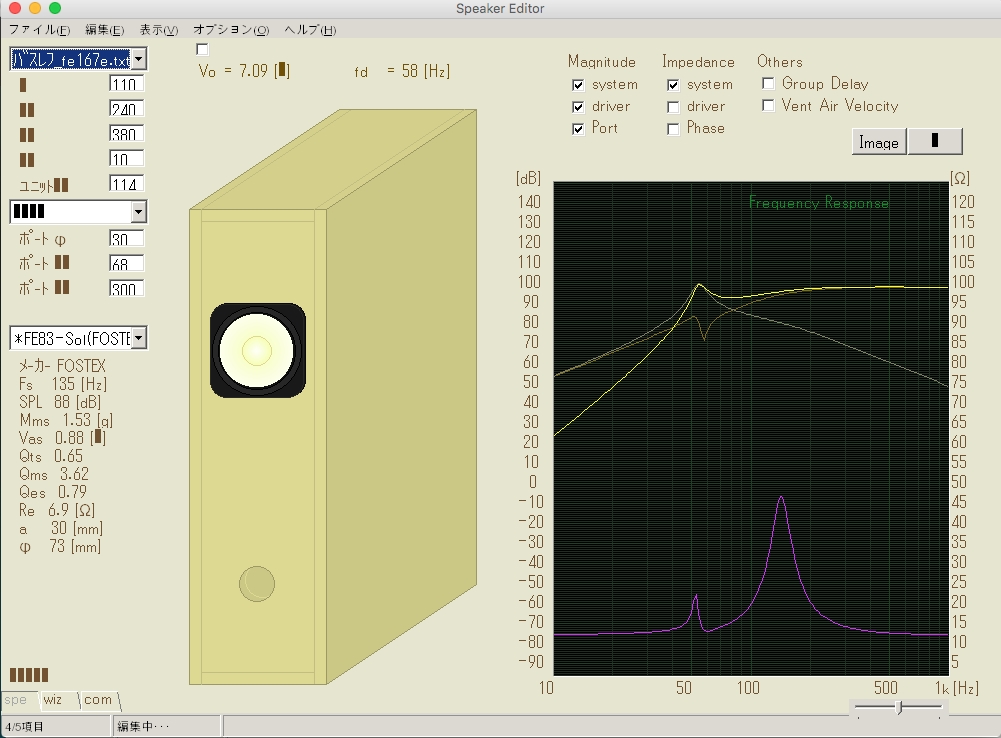Image resolution: width=1001 pixels, height=738 pixels.
Task: Disable the Magnitude Port checkbox
Action: (x=578, y=129)
